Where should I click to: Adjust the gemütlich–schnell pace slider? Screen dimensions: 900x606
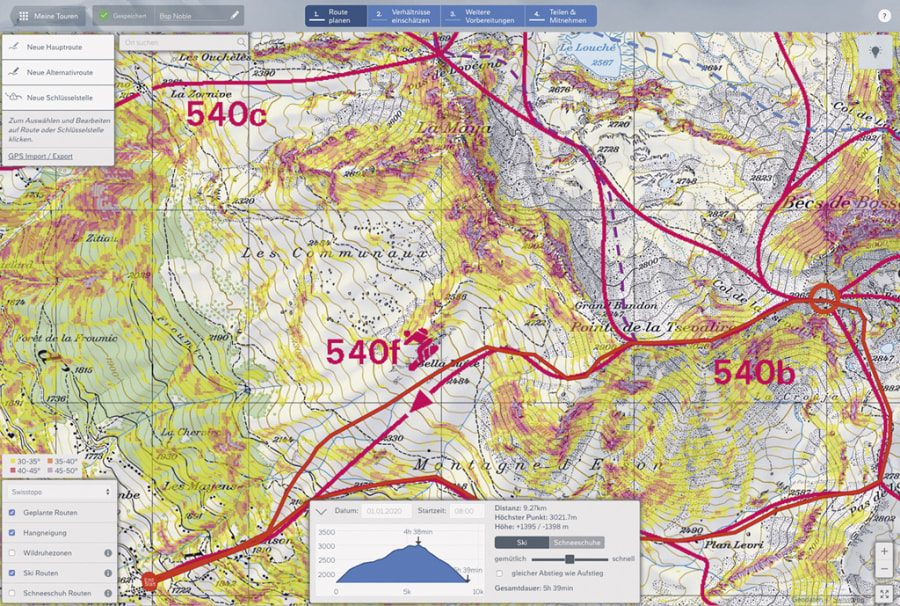[570, 559]
